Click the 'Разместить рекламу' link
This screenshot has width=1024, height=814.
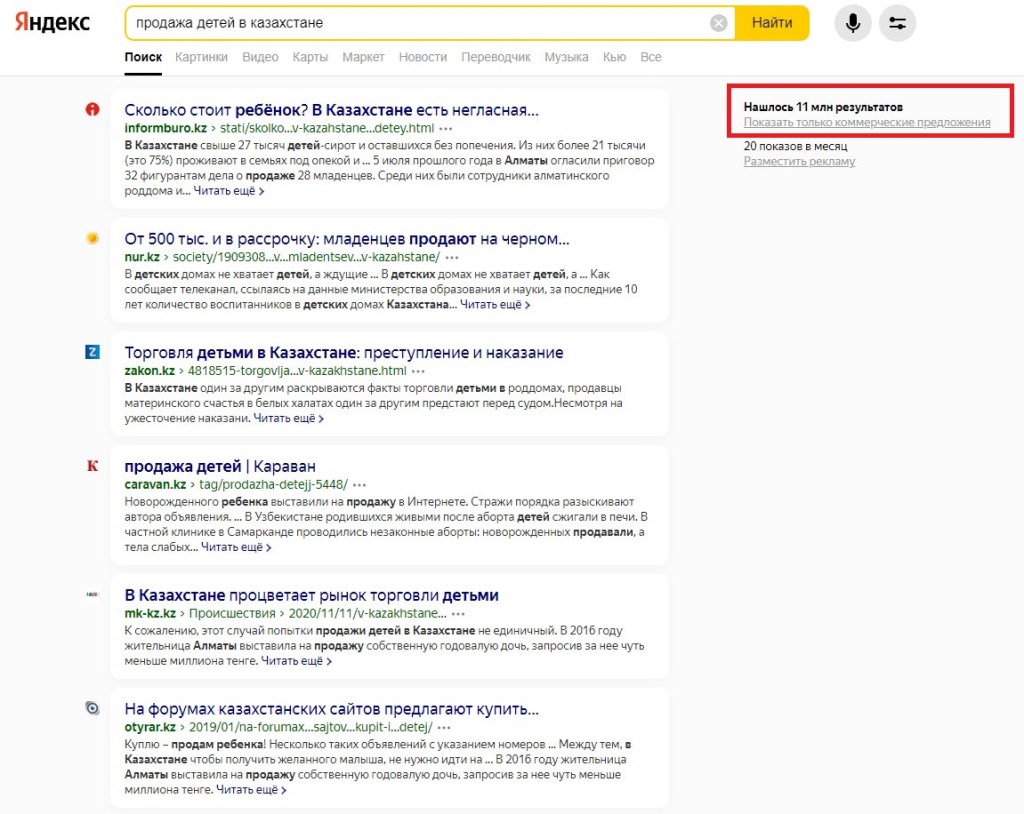coord(799,162)
